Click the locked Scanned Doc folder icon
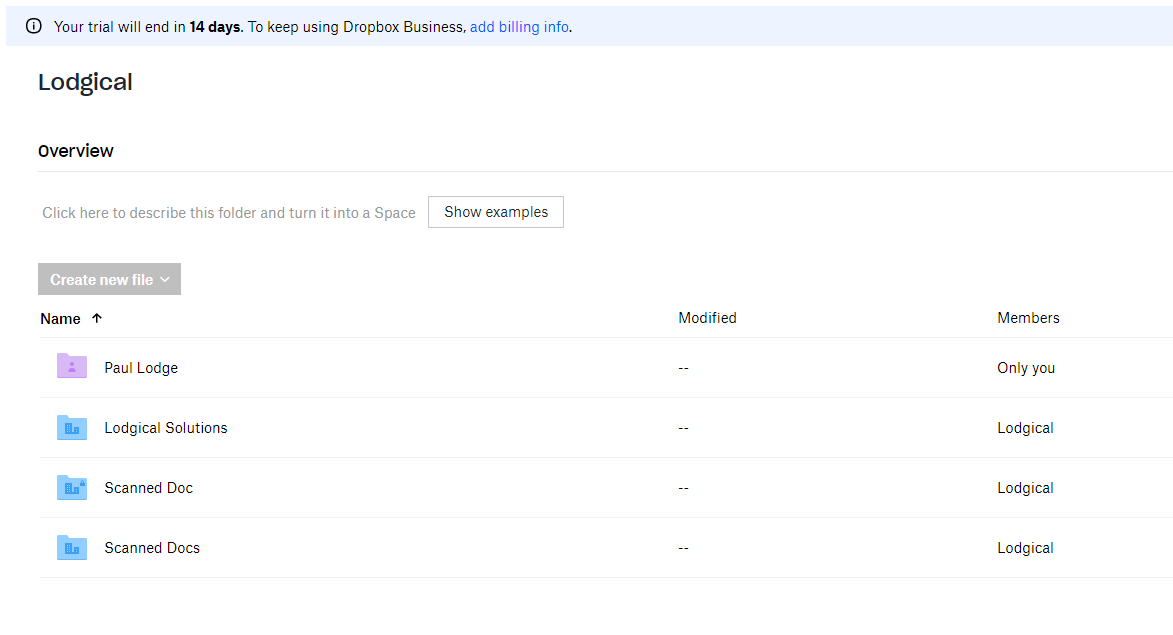 pos(72,488)
